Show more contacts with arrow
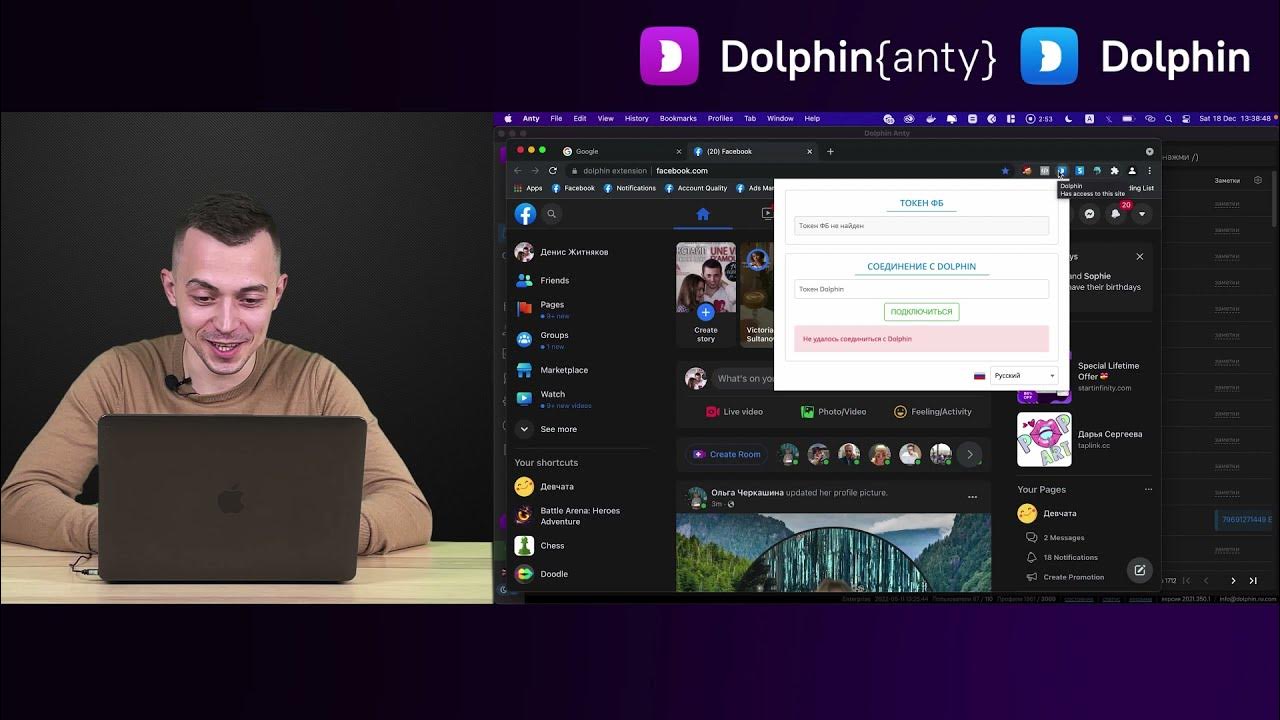This screenshot has width=1280, height=720. [969, 455]
